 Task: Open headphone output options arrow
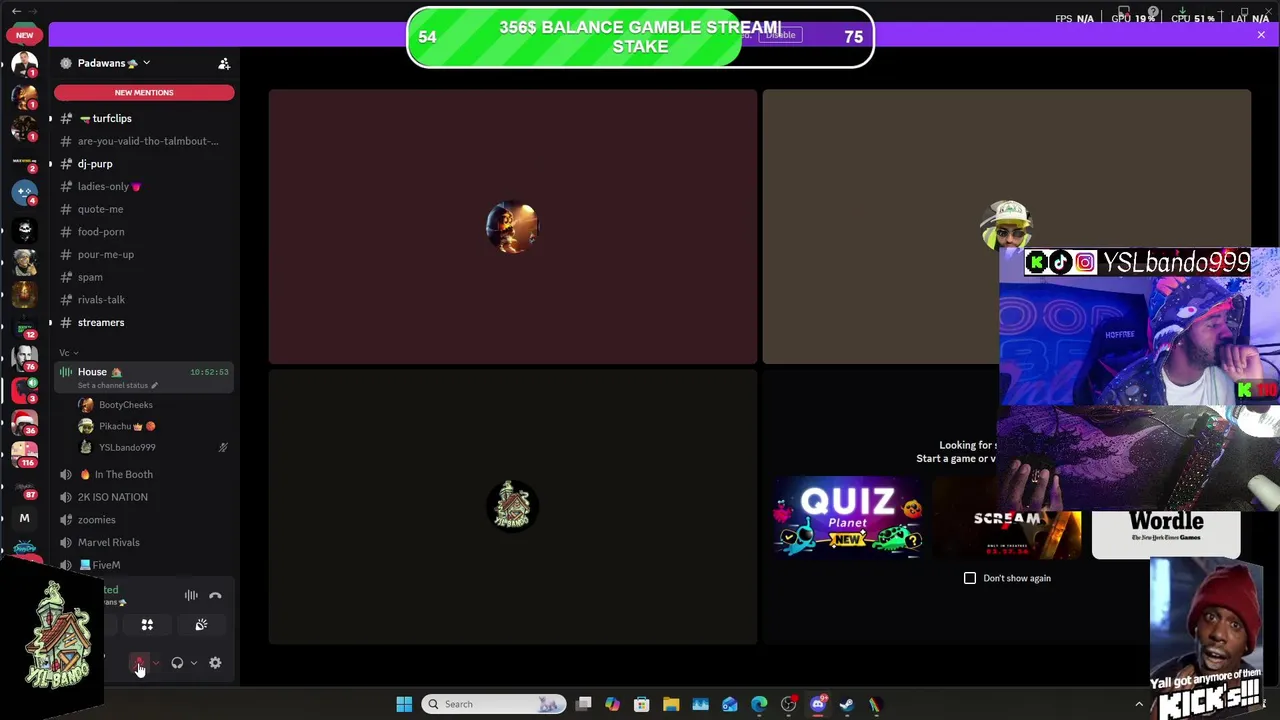tap(194, 663)
